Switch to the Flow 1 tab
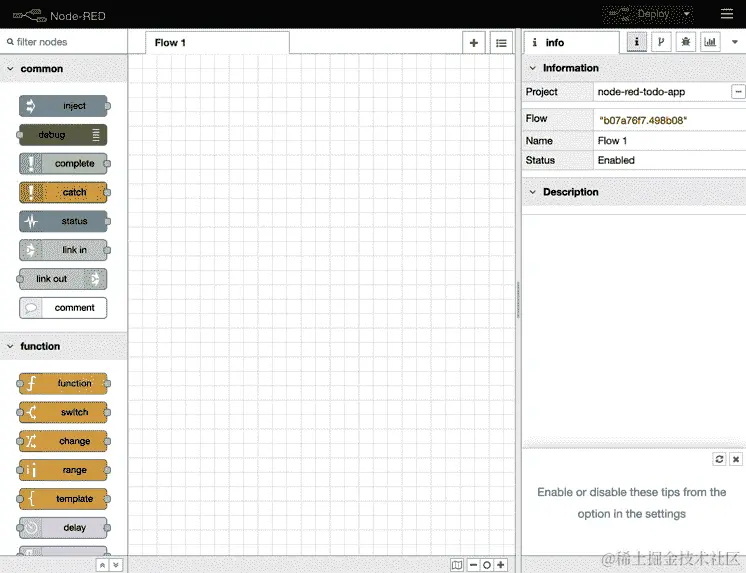 tap(217, 43)
